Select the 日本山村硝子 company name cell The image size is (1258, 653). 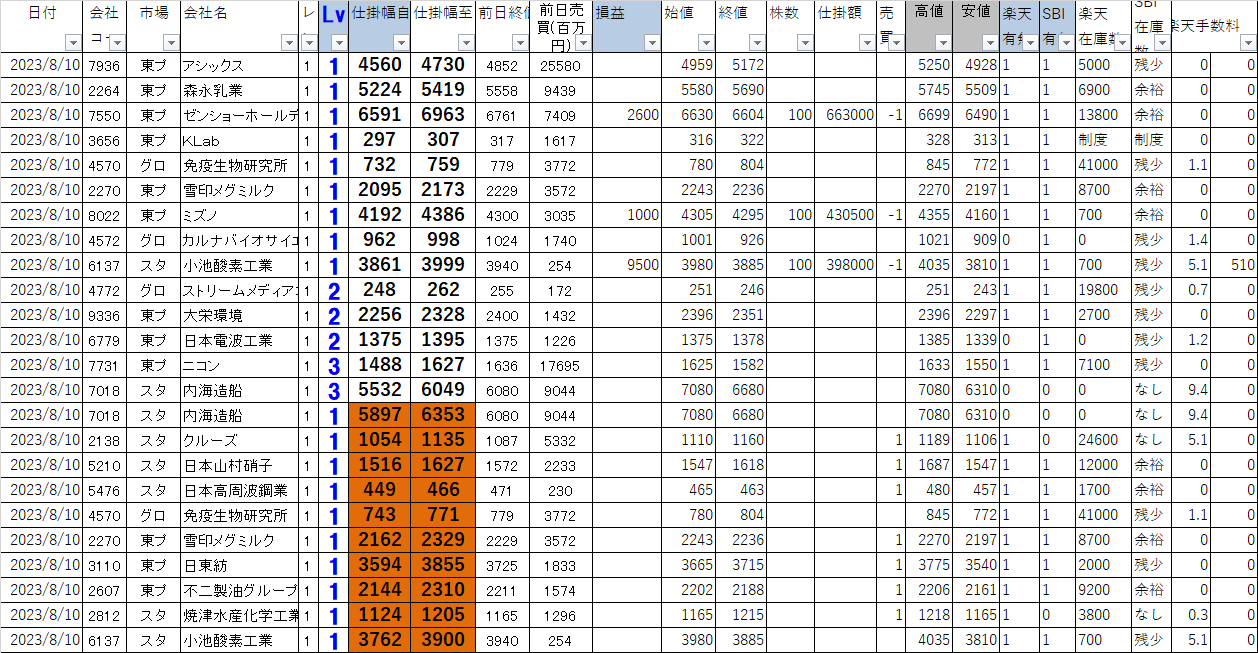tap(239, 465)
